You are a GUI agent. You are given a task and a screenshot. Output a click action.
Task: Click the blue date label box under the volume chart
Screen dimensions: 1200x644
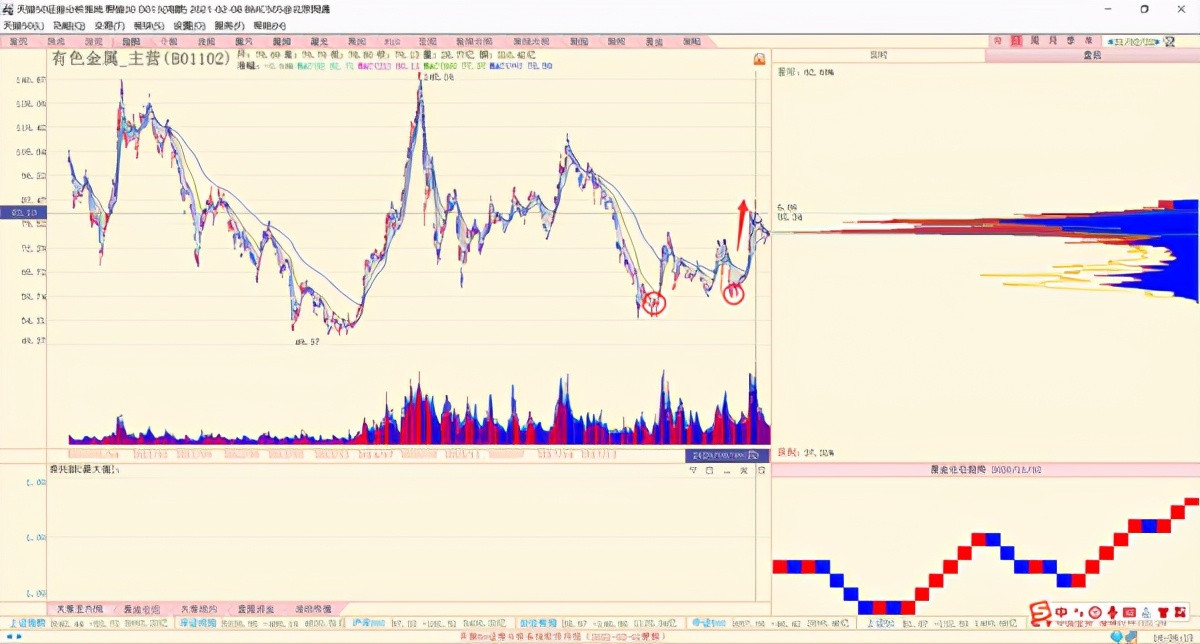pos(727,455)
